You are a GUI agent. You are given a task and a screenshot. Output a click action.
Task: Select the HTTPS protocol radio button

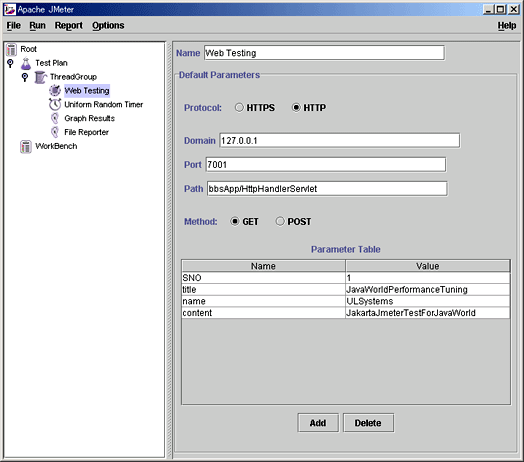pos(239,108)
